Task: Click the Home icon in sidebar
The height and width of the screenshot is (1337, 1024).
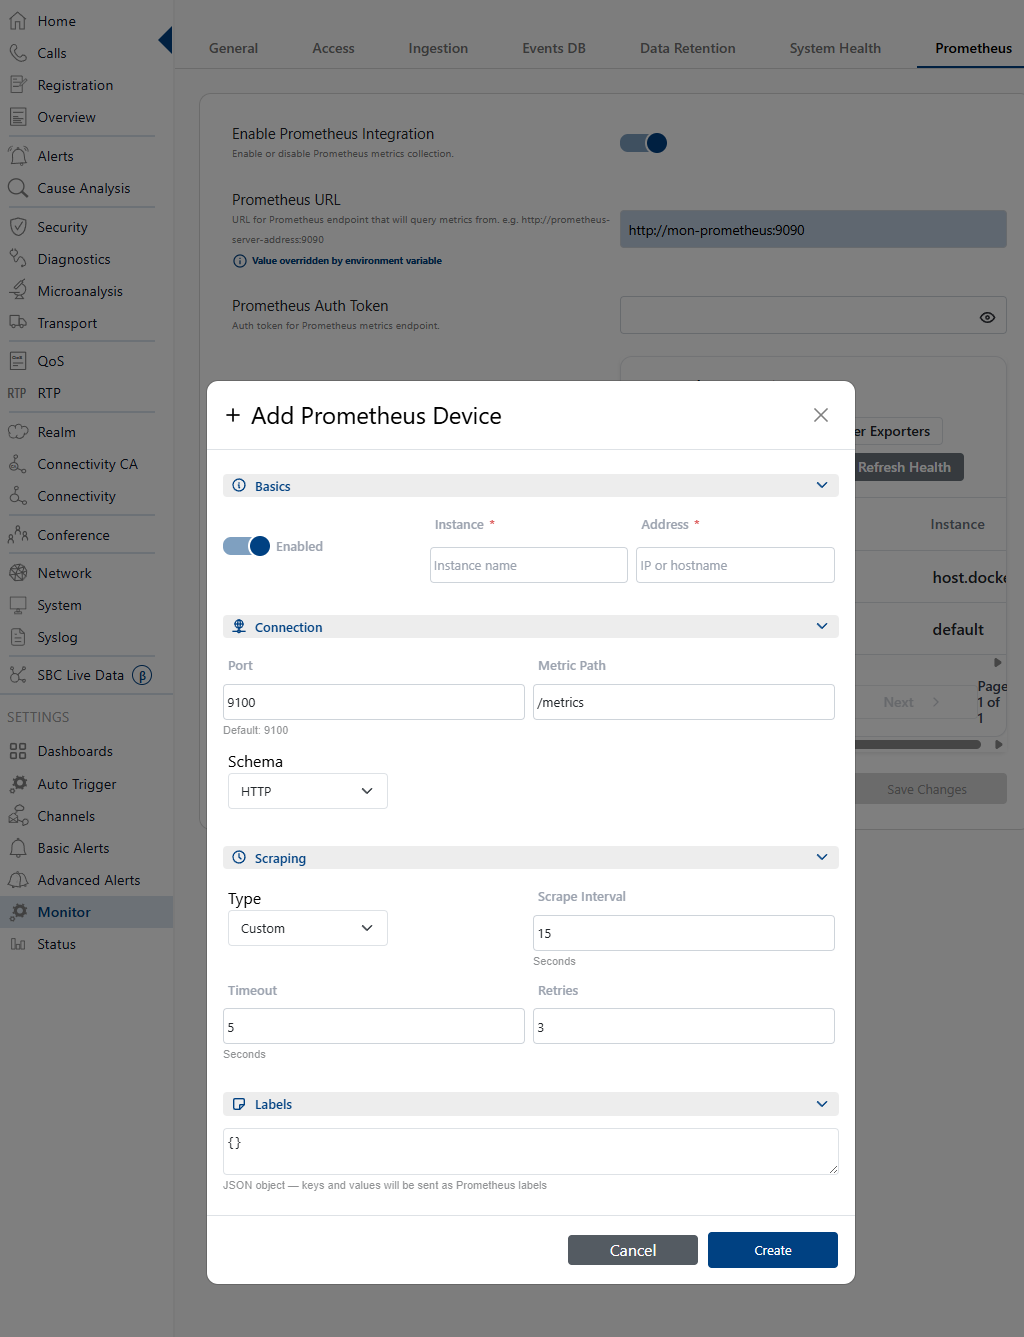Action: click(x=18, y=20)
